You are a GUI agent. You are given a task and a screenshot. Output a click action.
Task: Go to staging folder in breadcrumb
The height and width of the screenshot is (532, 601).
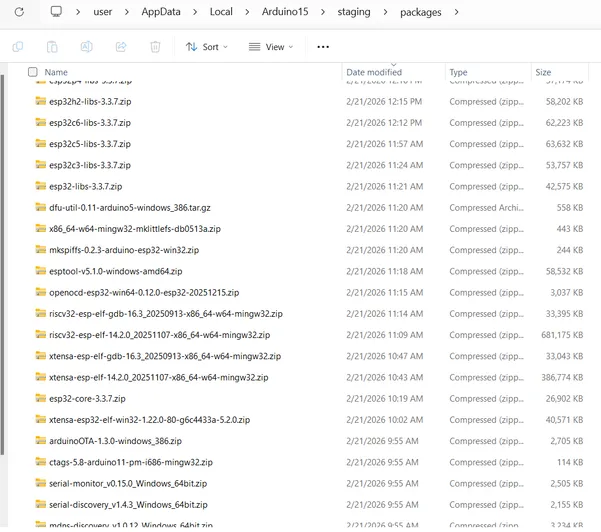point(354,12)
